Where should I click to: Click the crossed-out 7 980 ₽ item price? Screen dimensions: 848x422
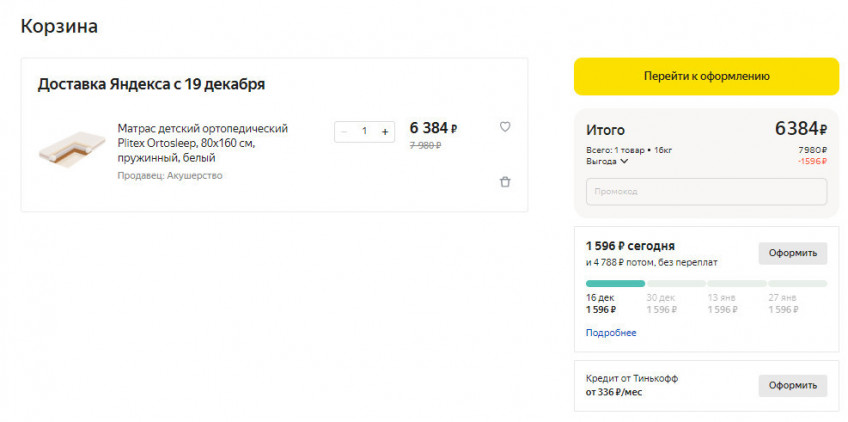tap(425, 146)
